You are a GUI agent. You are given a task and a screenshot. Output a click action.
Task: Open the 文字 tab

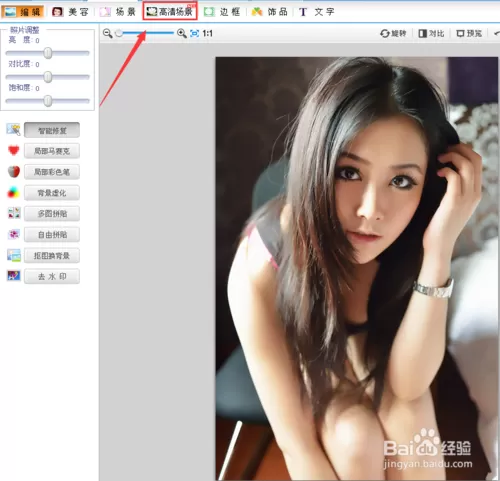(x=316, y=12)
